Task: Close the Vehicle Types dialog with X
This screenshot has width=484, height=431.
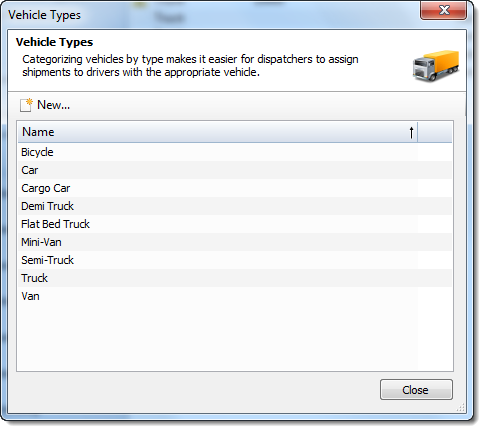Action: (x=443, y=10)
